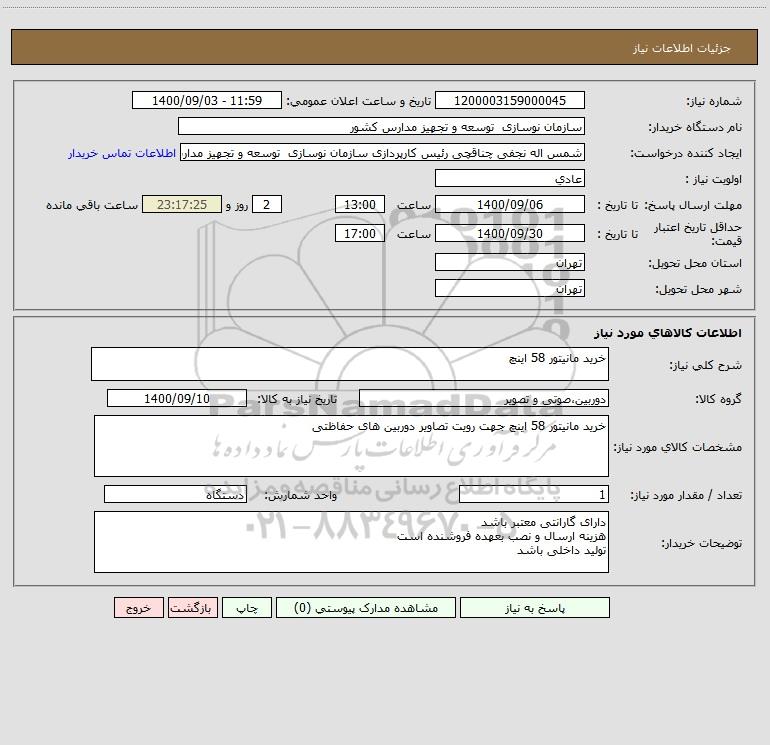Click label 'نام دستگاه خریدار:'
This screenshot has width=770, height=745.
point(695,128)
